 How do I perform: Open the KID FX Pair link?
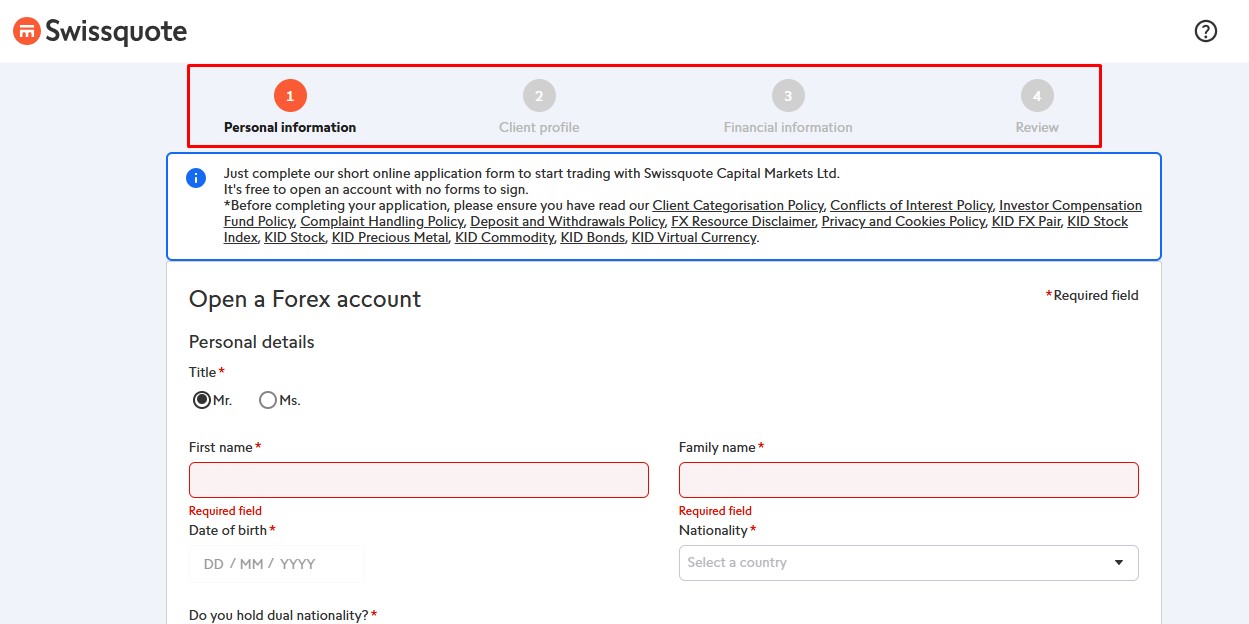click(1026, 222)
